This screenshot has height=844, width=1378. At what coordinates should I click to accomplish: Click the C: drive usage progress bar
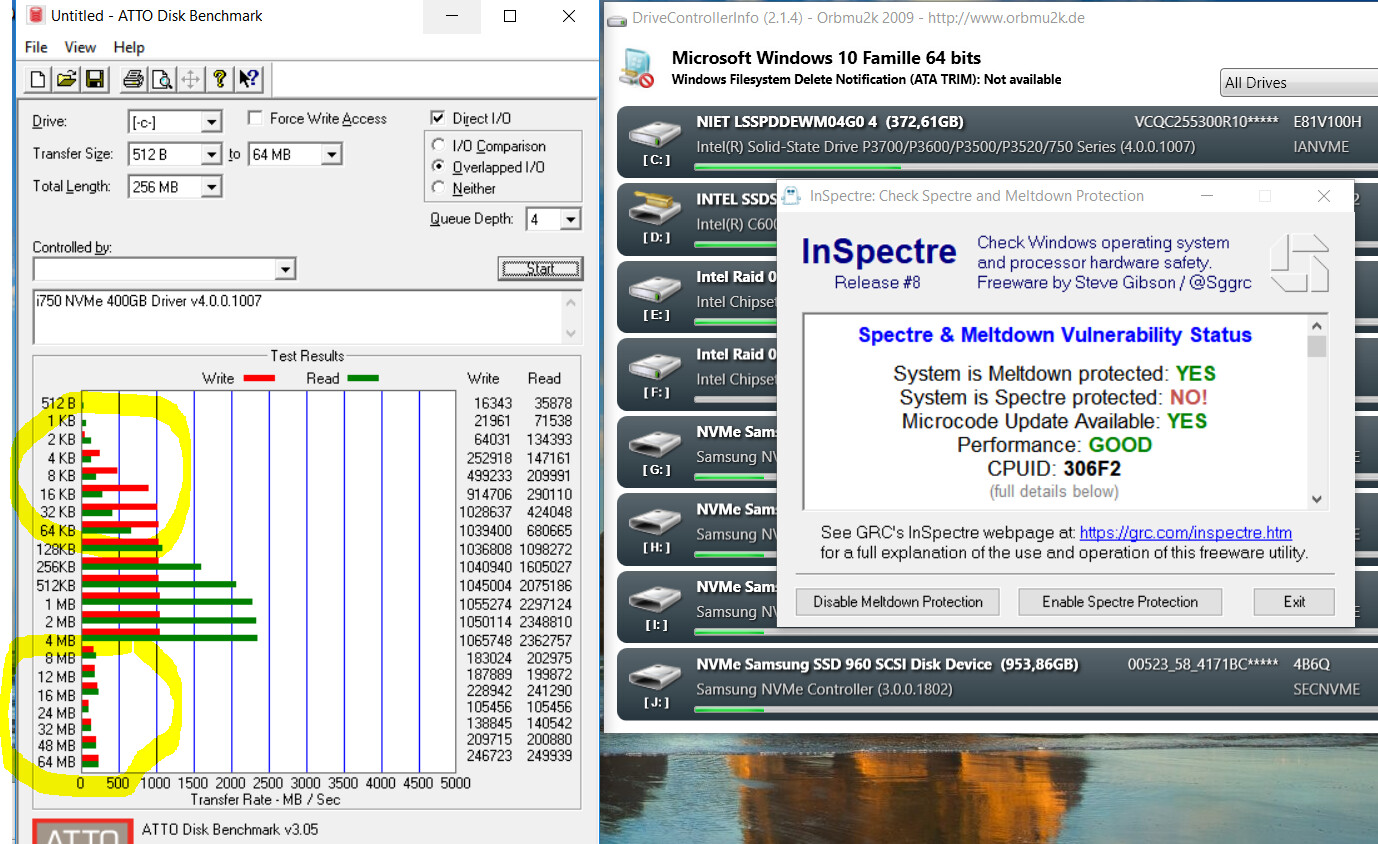tap(1035, 167)
